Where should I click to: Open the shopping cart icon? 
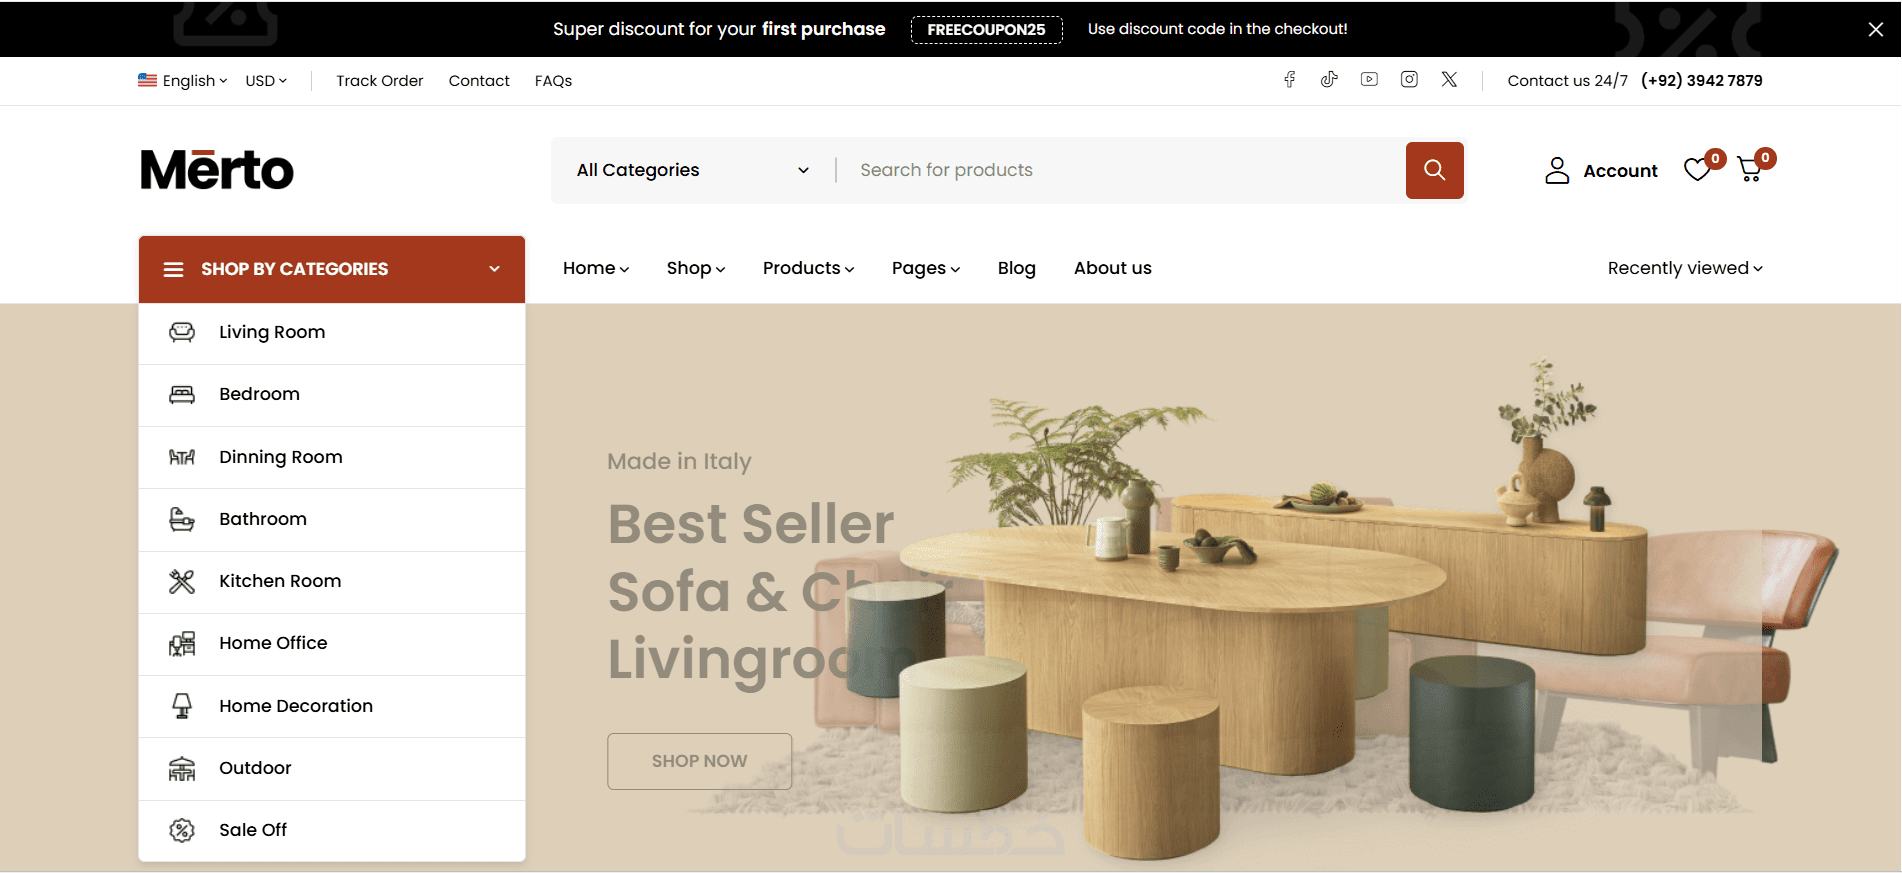(1750, 170)
